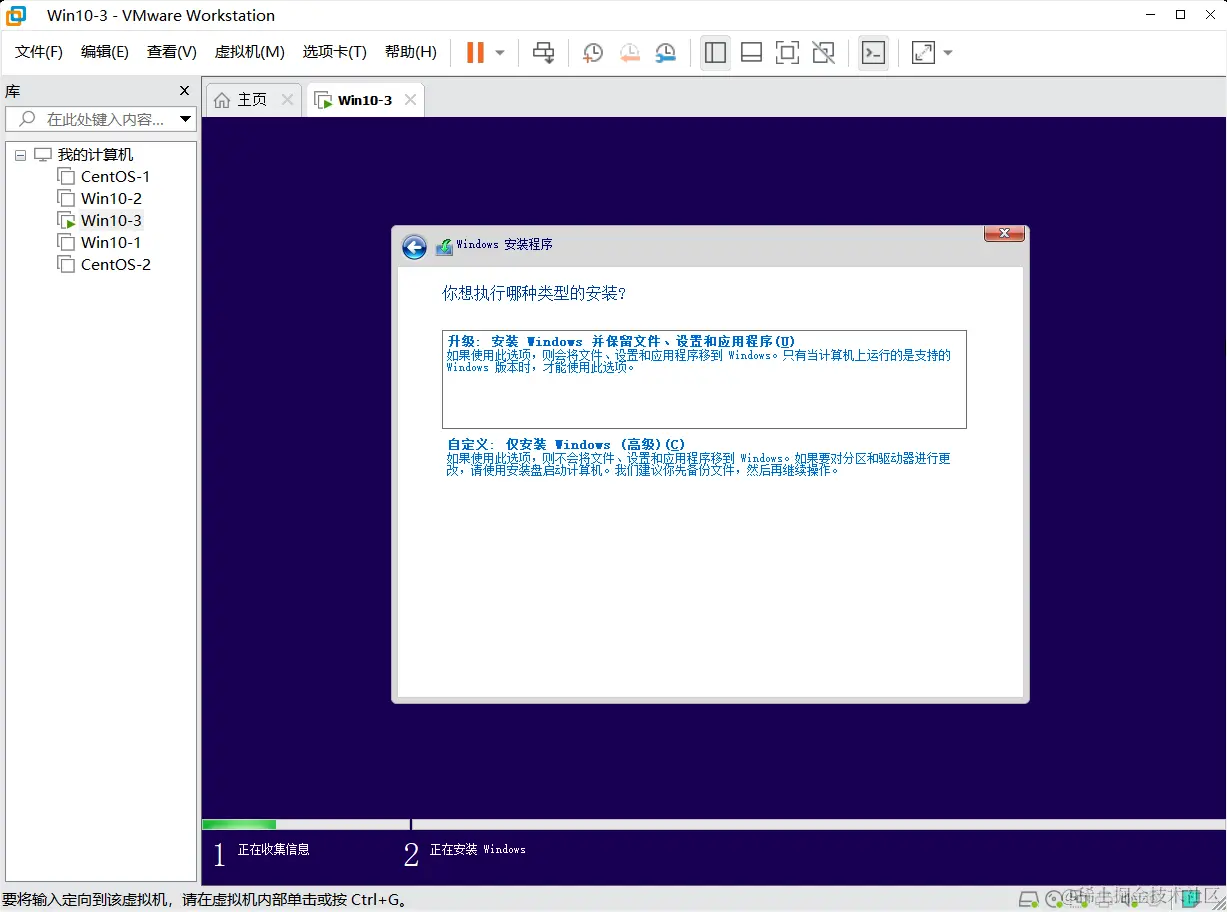Maximize the VMware Workstation window
This screenshot has height=912, width=1227.
(1180, 15)
